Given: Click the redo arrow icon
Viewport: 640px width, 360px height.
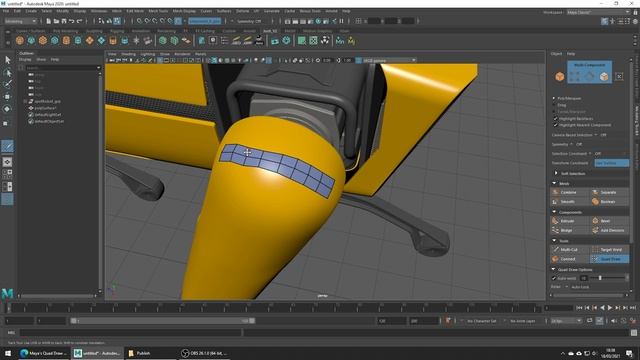Looking at the screenshot, I should (x=80, y=21).
